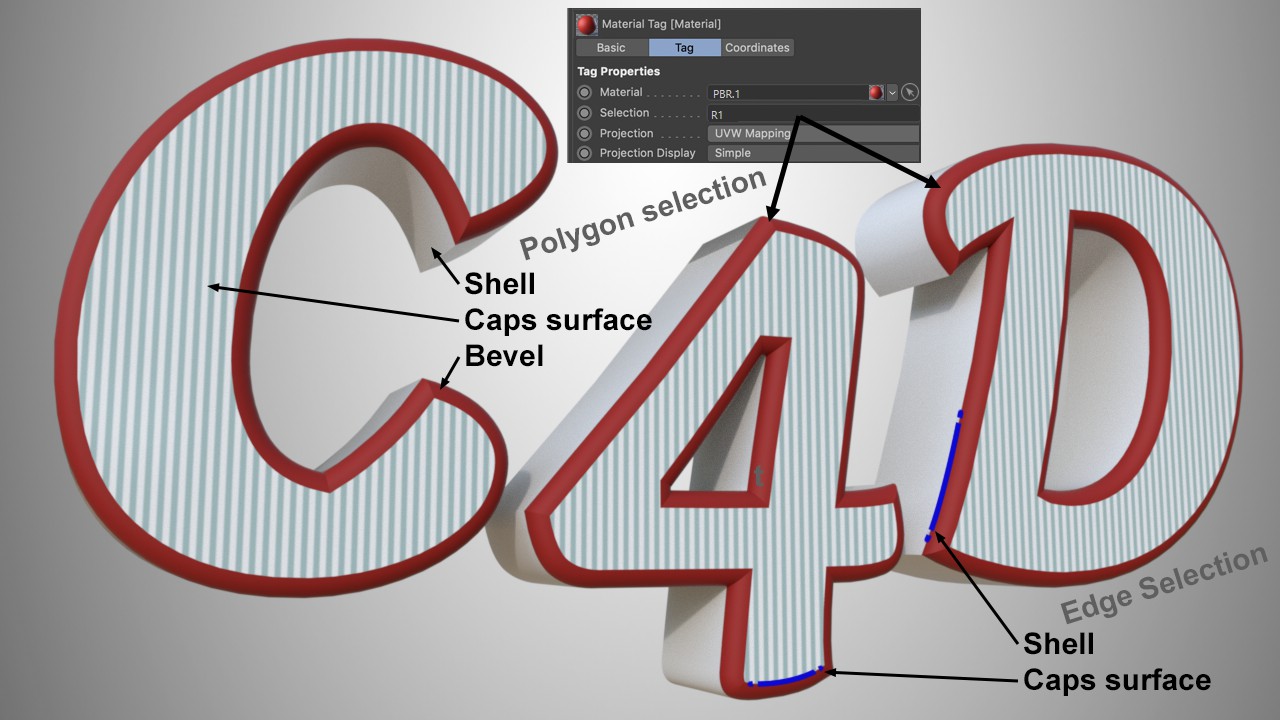Toggle the keyframe circle beside Projection Display
Image resolution: width=1280 pixels, height=720 pixels.
click(x=585, y=153)
